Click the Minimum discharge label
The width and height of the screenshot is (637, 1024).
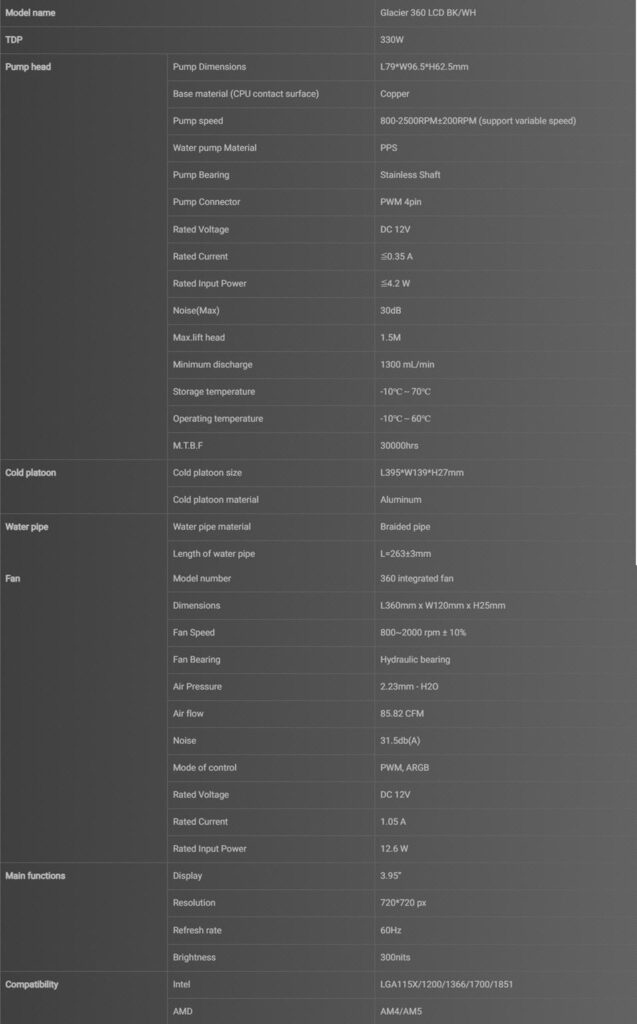tap(212, 364)
